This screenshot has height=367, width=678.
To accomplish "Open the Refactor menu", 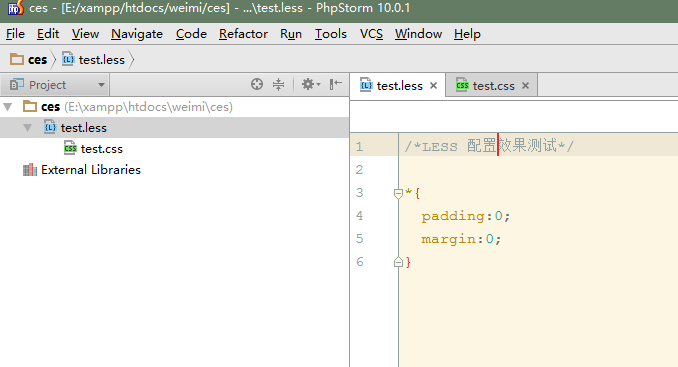I will tap(243, 34).
